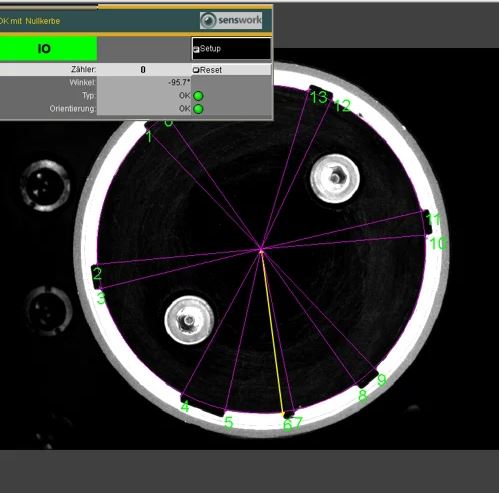
Task: Click the Orientierung label
Action: [72, 109]
